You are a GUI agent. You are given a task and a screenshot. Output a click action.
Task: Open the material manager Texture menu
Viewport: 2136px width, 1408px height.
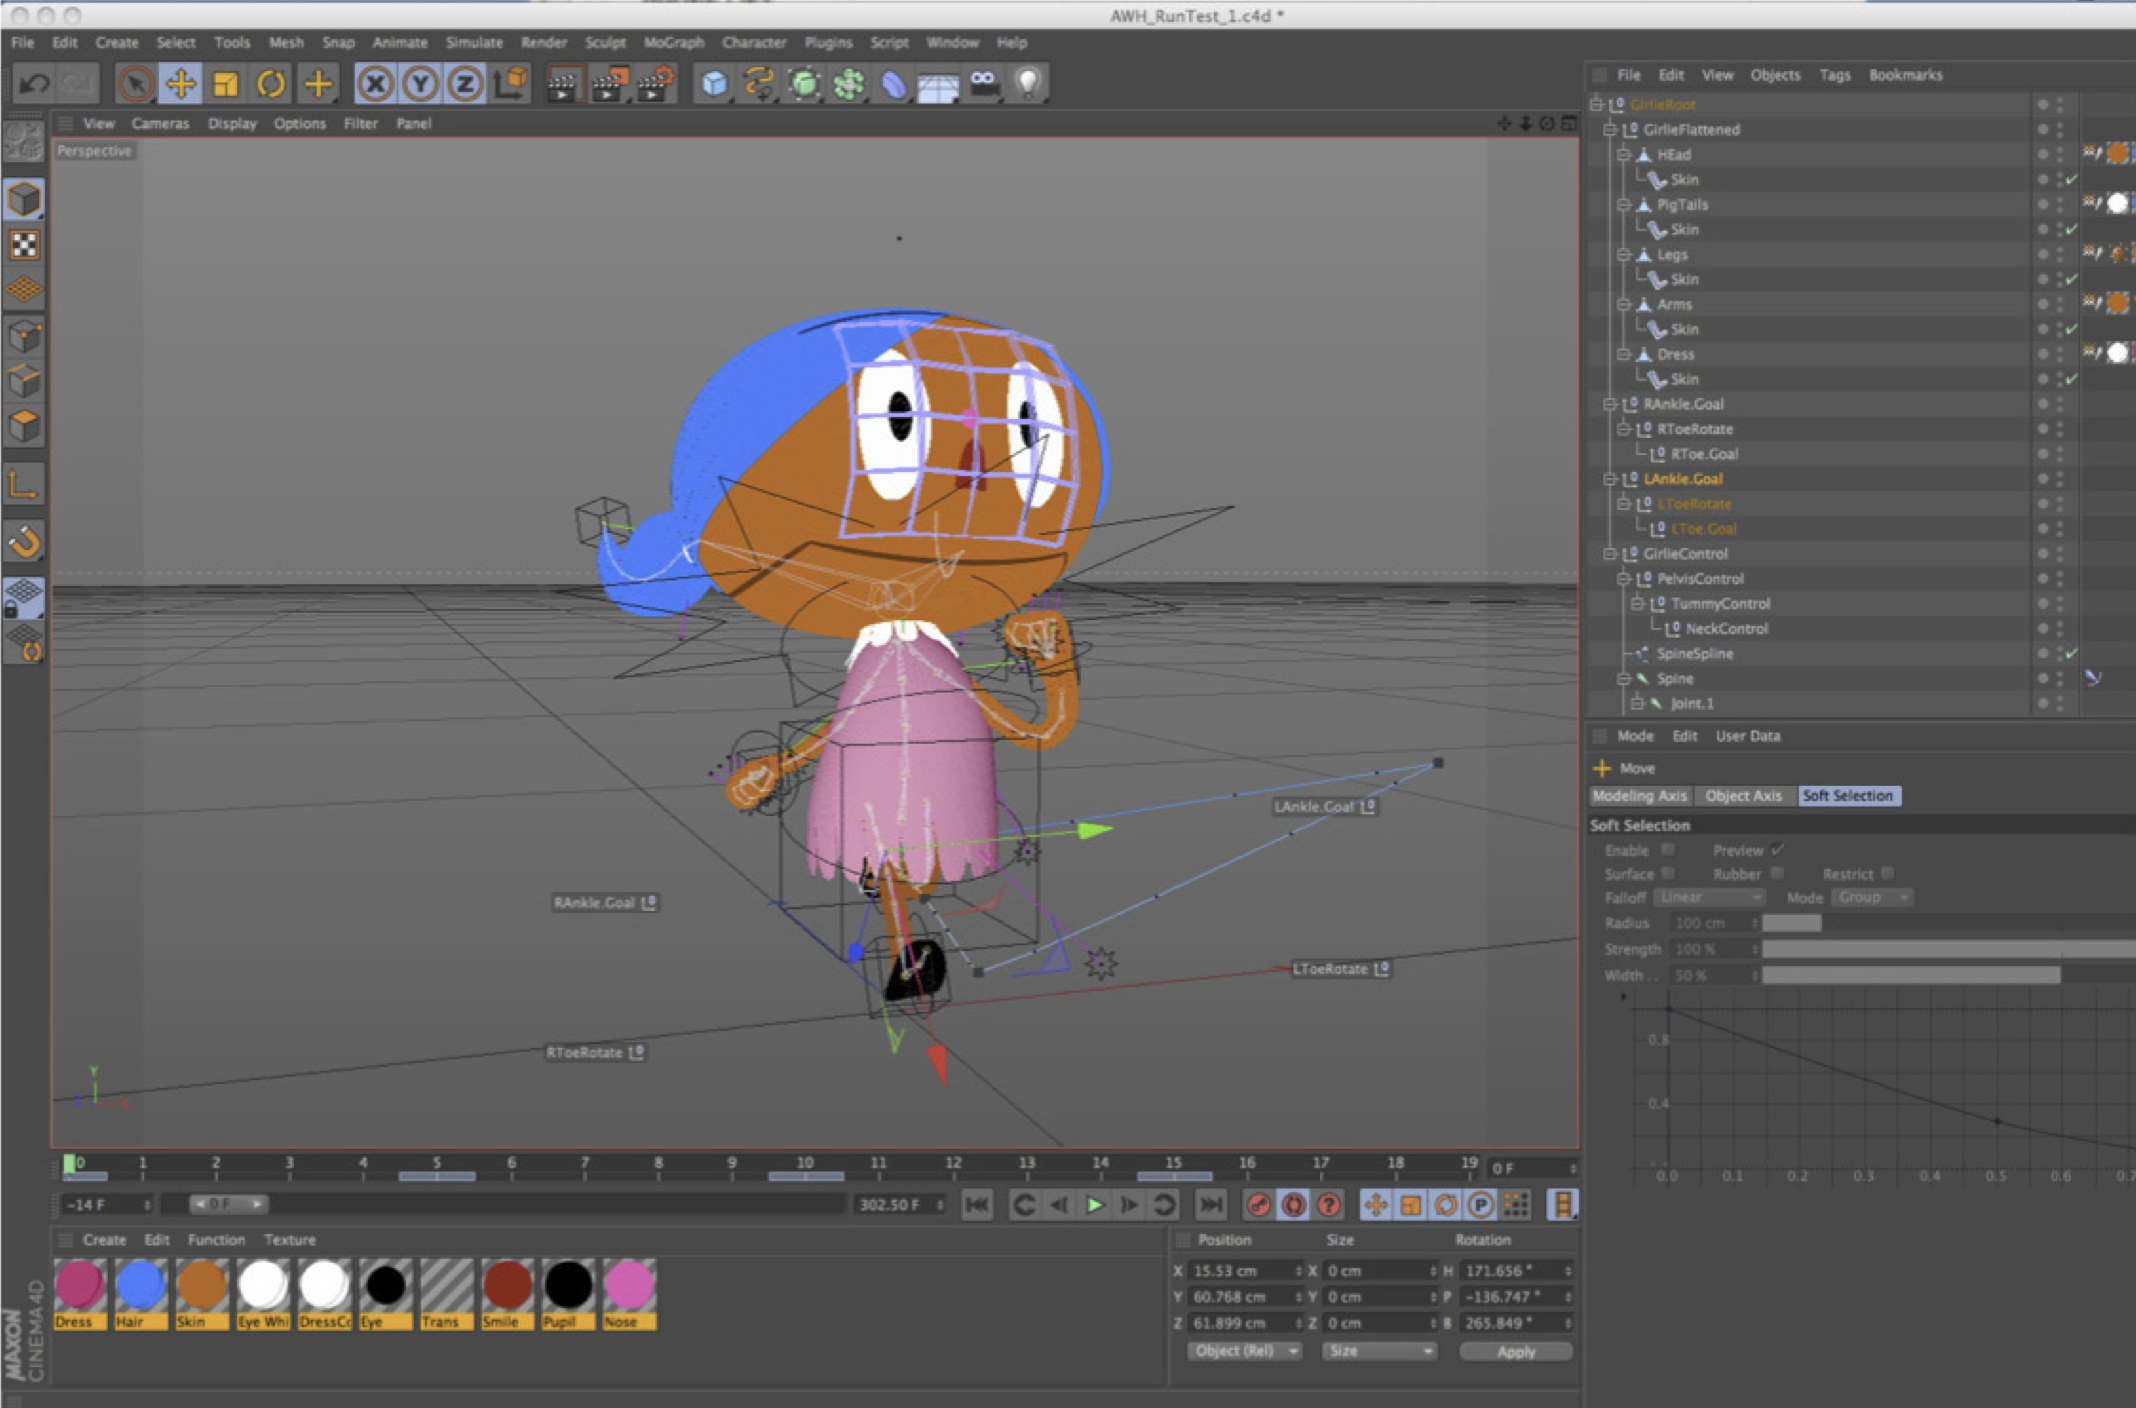pyautogui.click(x=289, y=1239)
